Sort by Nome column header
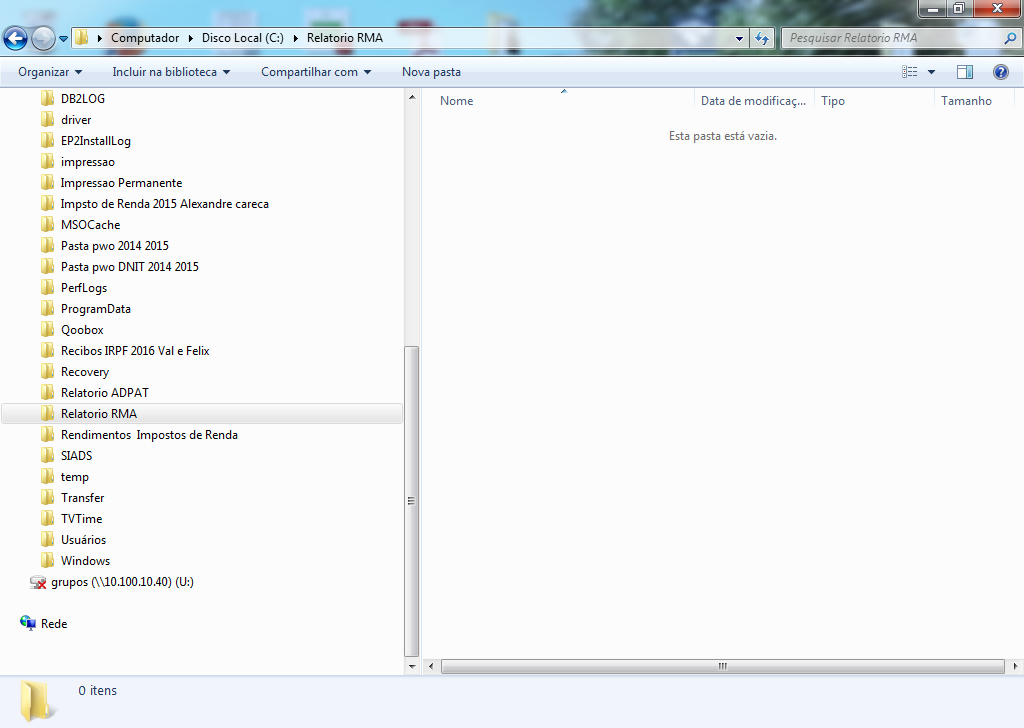The image size is (1024, 728). click(x=456, y=101)
